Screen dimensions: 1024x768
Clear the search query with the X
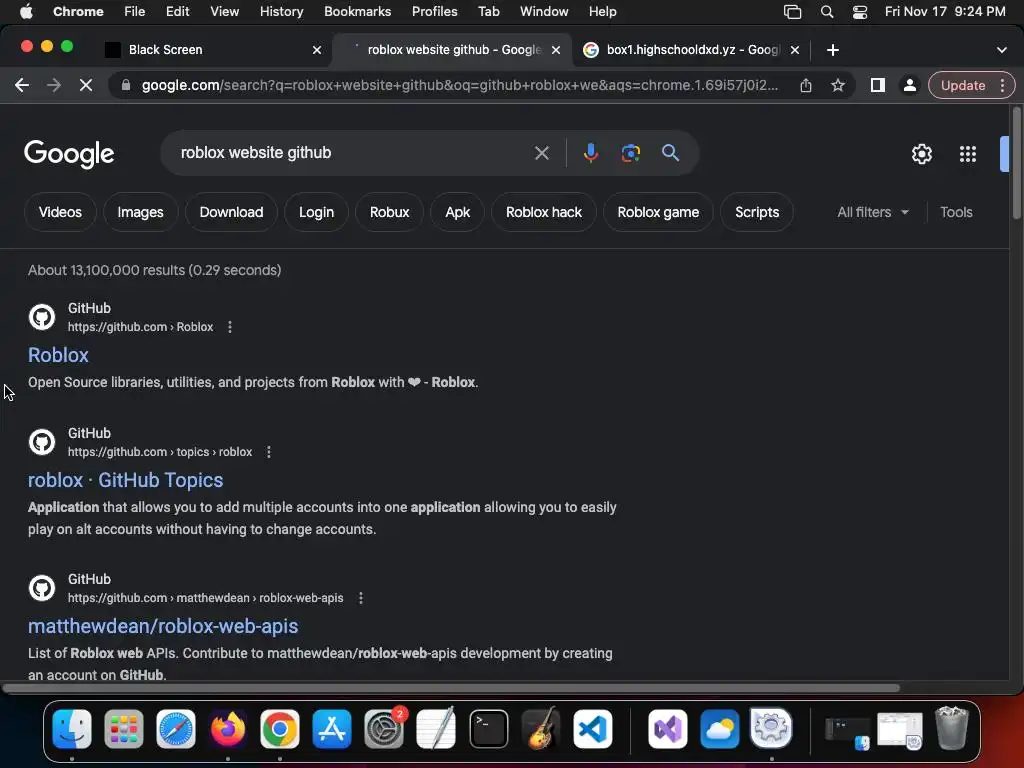pos(541,153)
